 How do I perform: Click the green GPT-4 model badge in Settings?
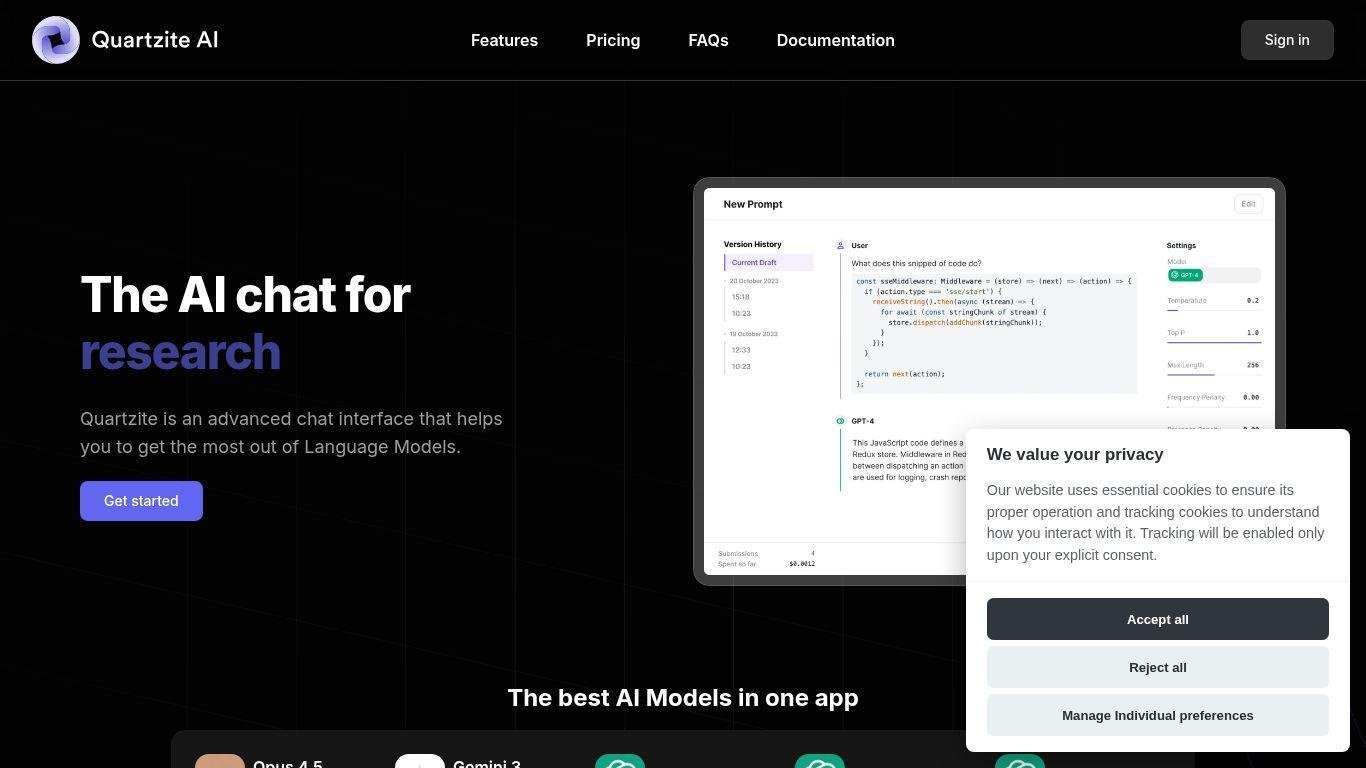(x=1185, y=275)
